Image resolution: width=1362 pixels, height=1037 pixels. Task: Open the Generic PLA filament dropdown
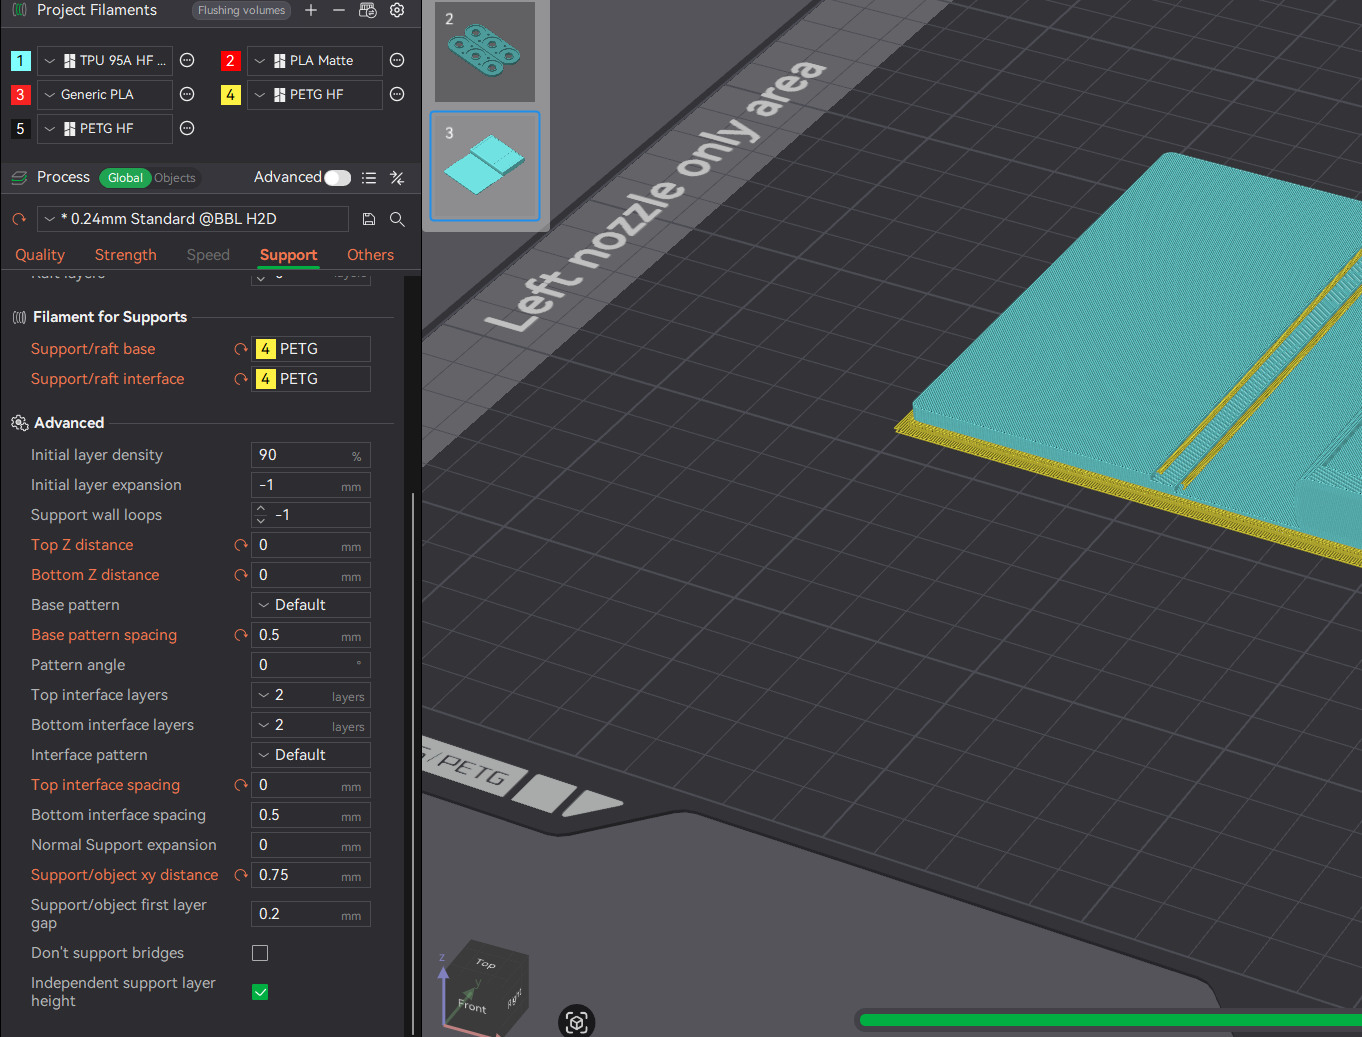pos(104,94)
